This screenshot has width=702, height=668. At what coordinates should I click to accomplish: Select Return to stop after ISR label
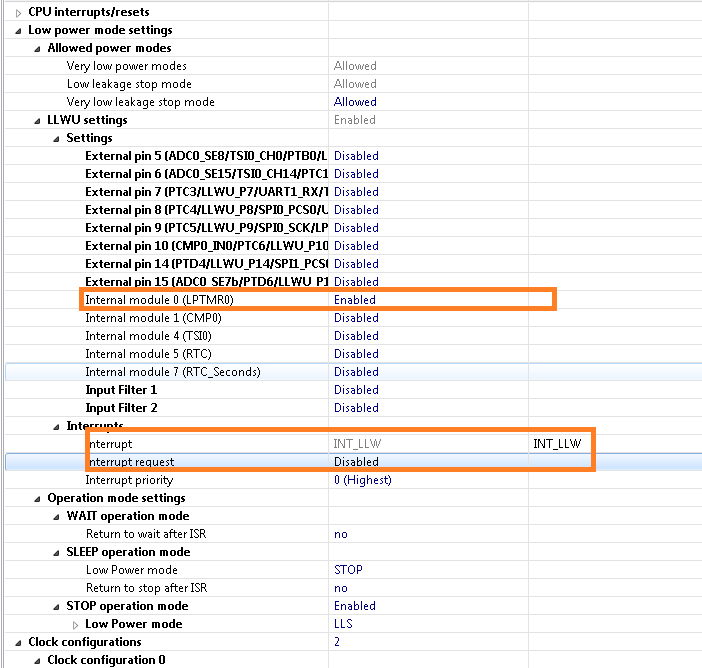[146, 587]
